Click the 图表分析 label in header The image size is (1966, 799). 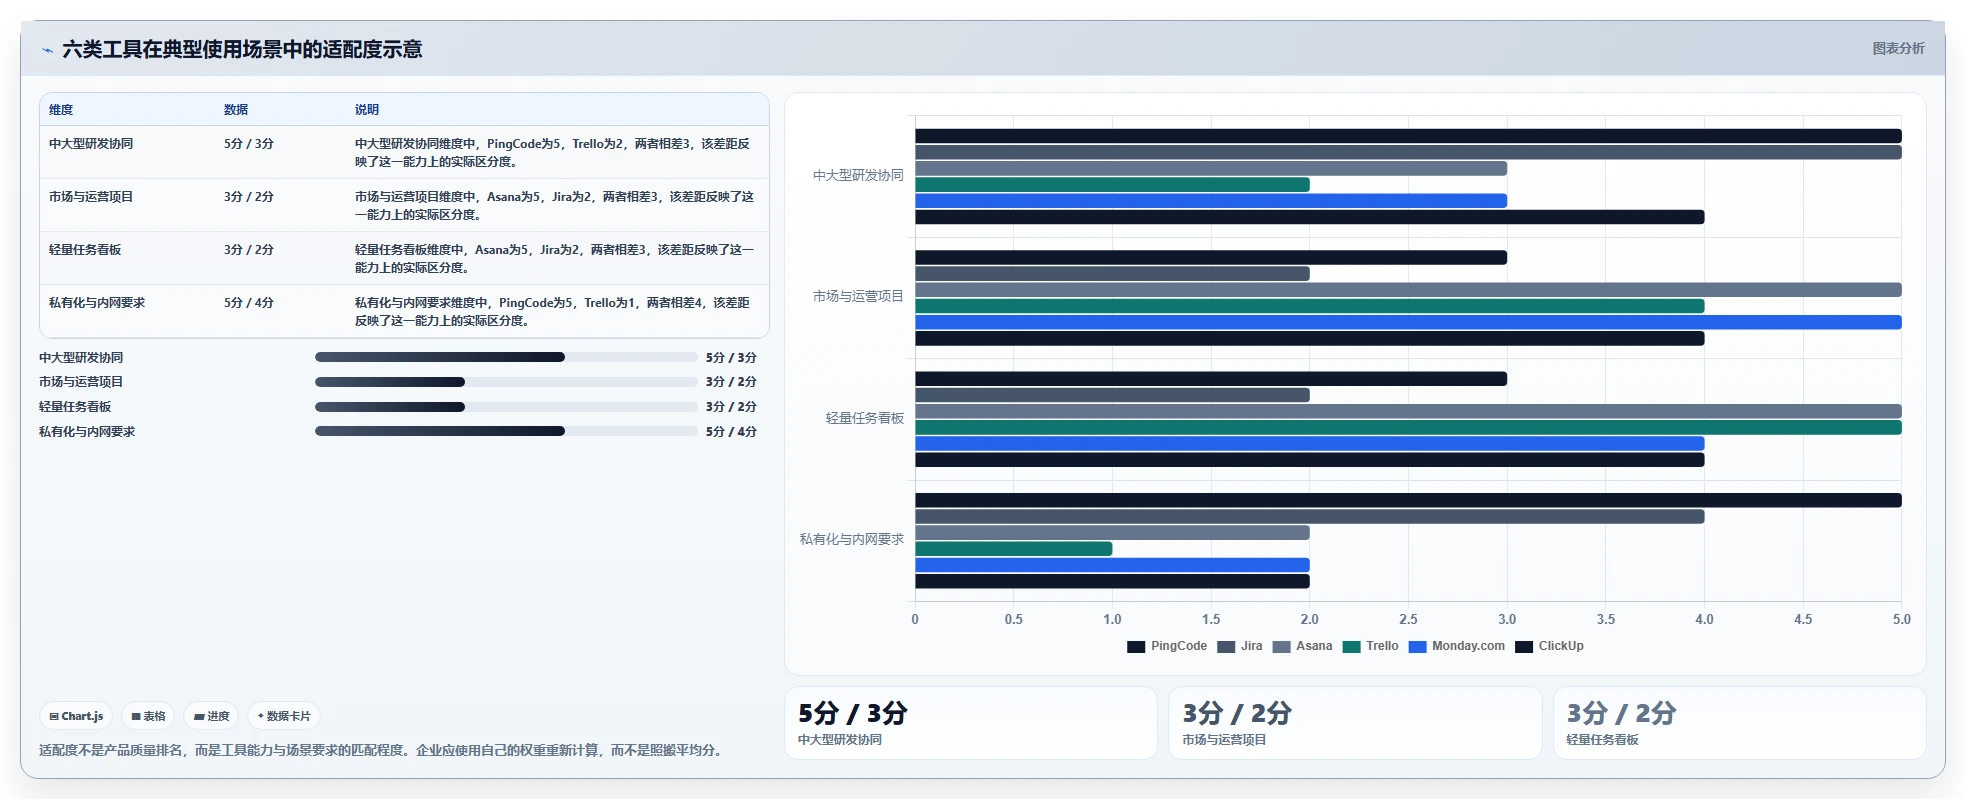click(x=1898, y=48)
